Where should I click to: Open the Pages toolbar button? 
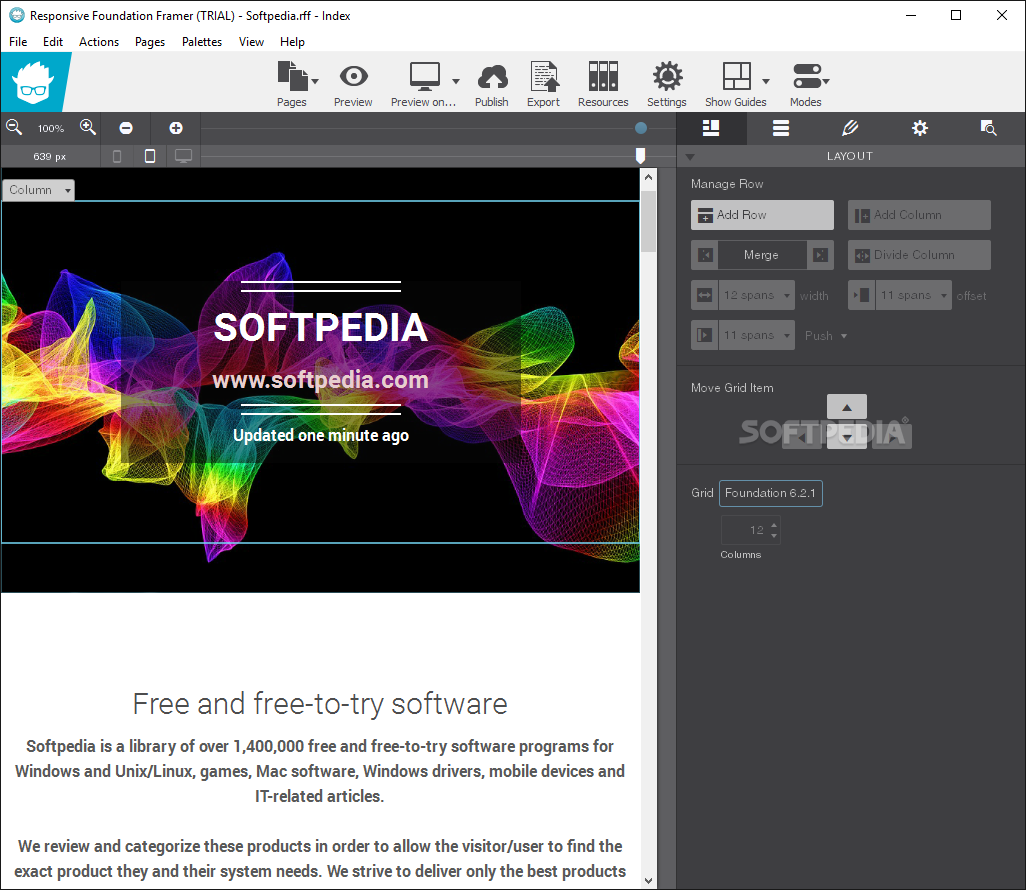[292, 84]
